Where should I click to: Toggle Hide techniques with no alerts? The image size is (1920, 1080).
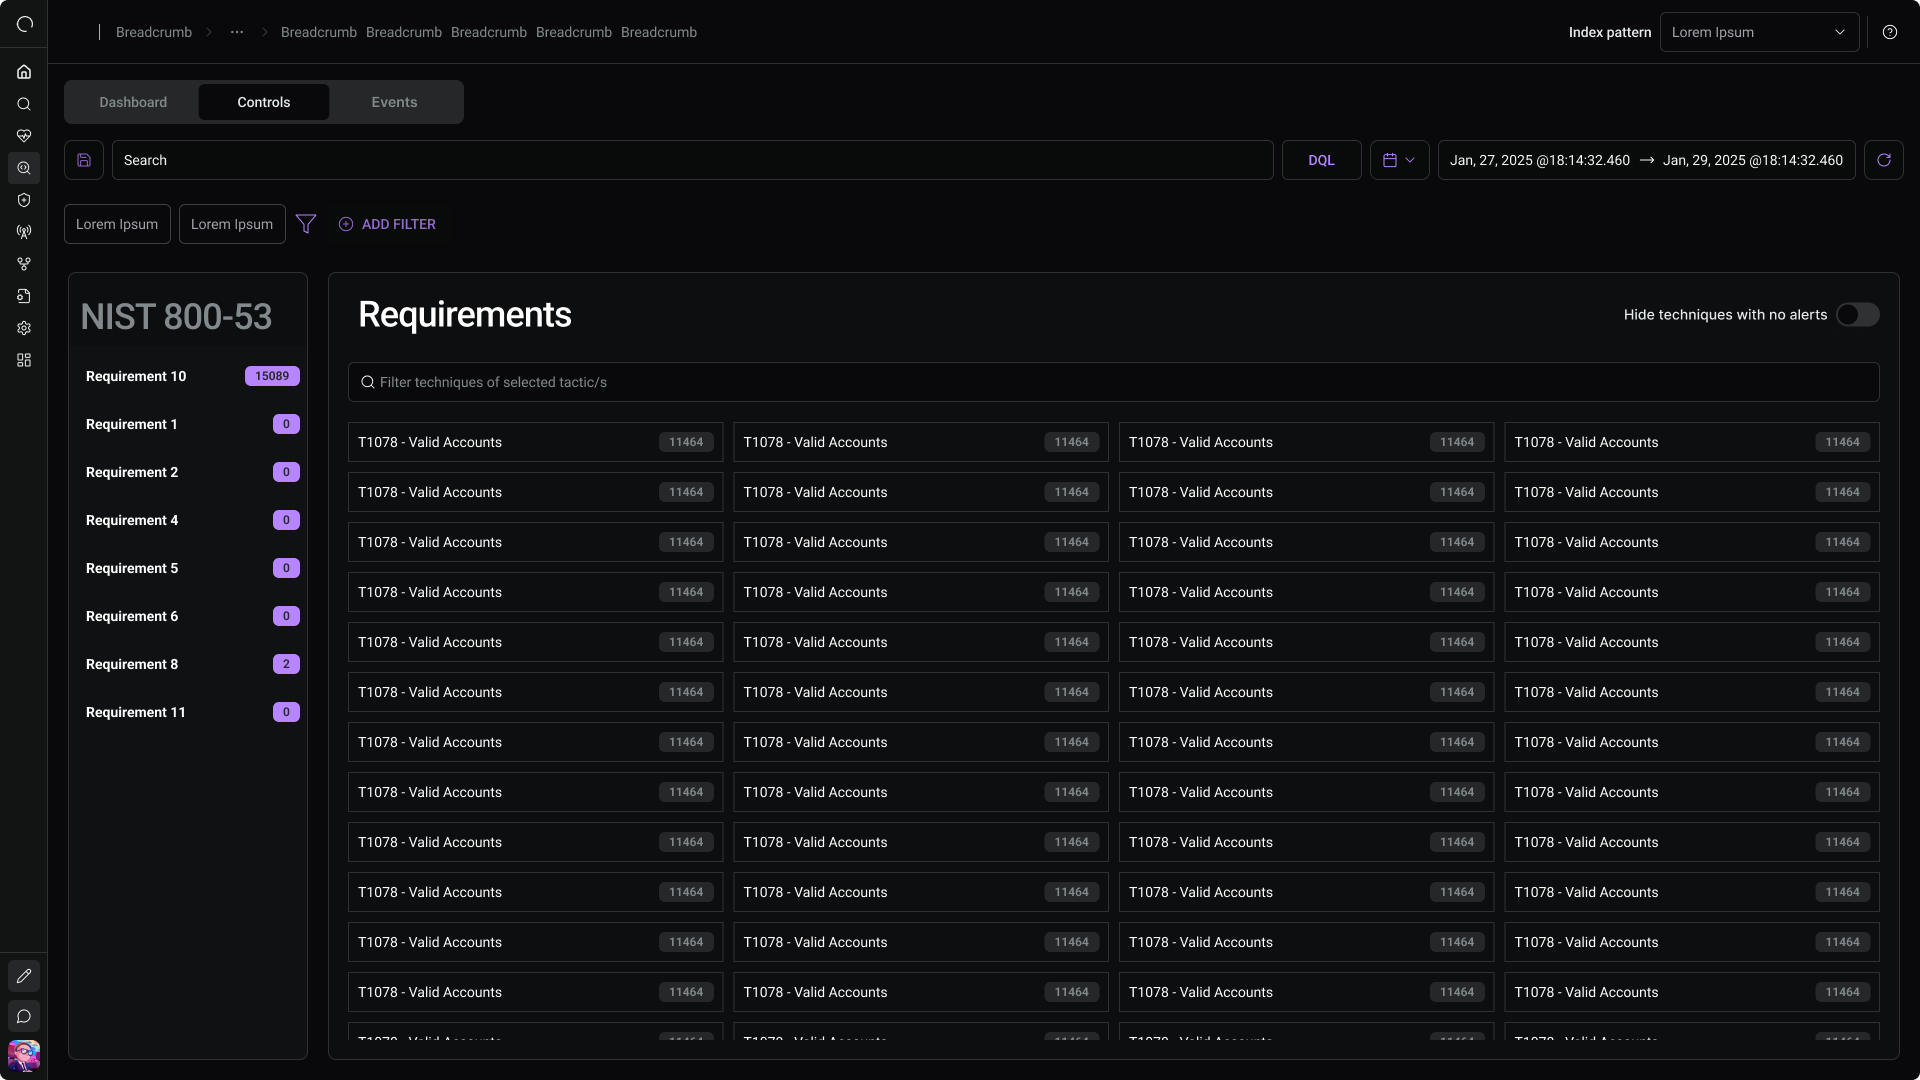(1858, 315)
